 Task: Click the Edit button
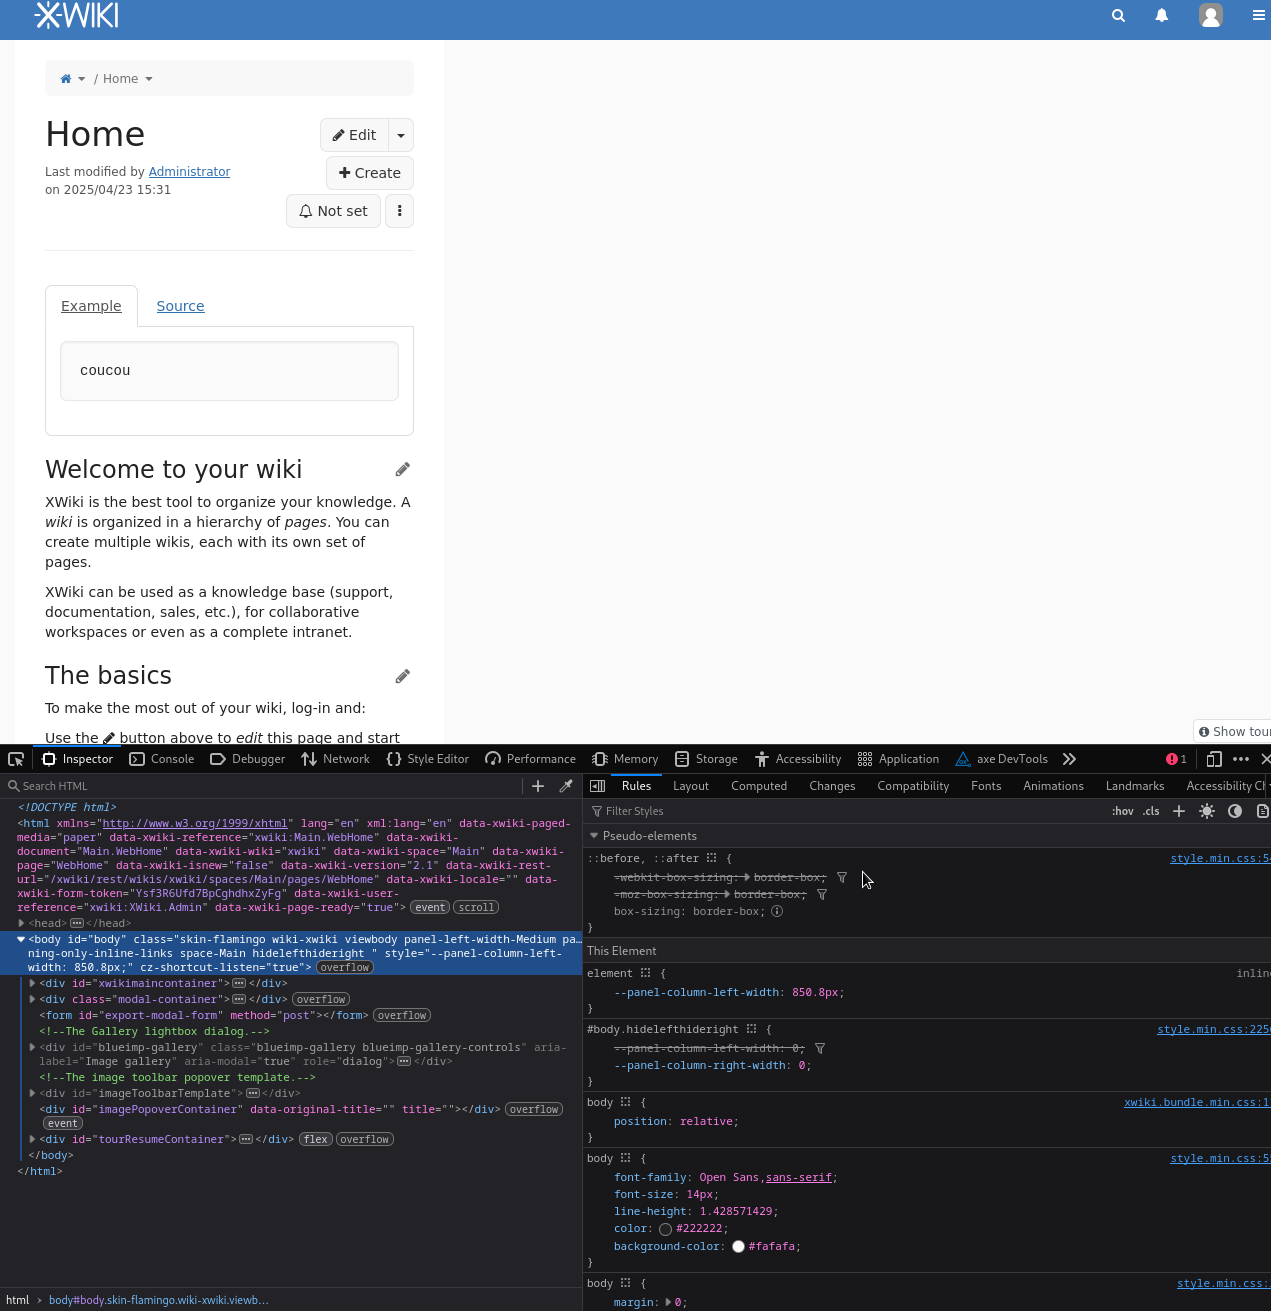(354, 135)
